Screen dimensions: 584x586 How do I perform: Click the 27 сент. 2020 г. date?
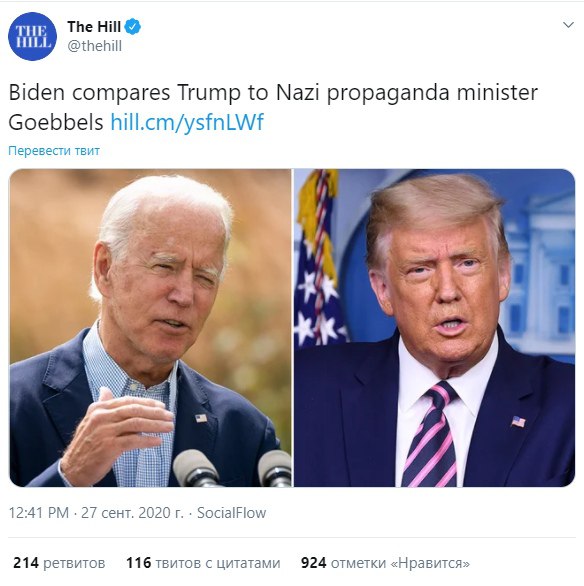coord(133,513)
